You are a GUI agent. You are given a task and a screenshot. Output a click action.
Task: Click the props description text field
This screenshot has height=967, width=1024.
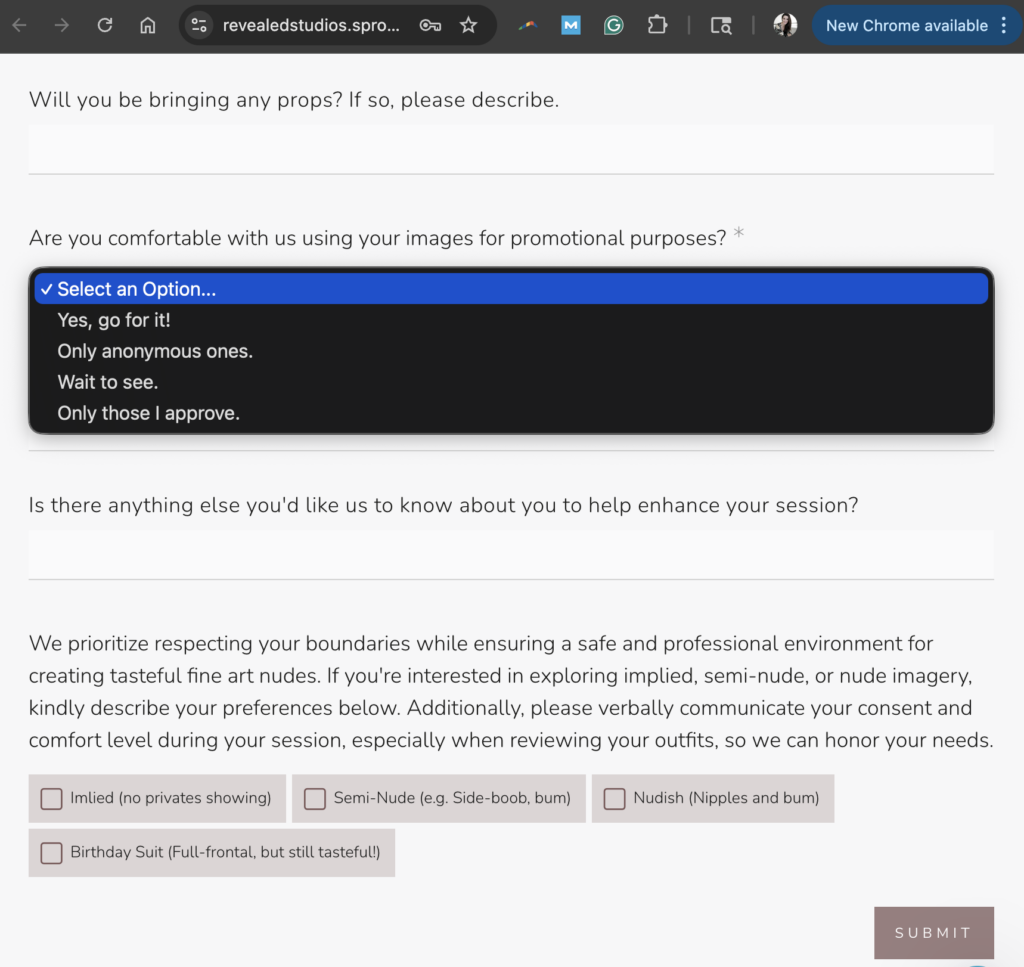(x=511, y=150)
